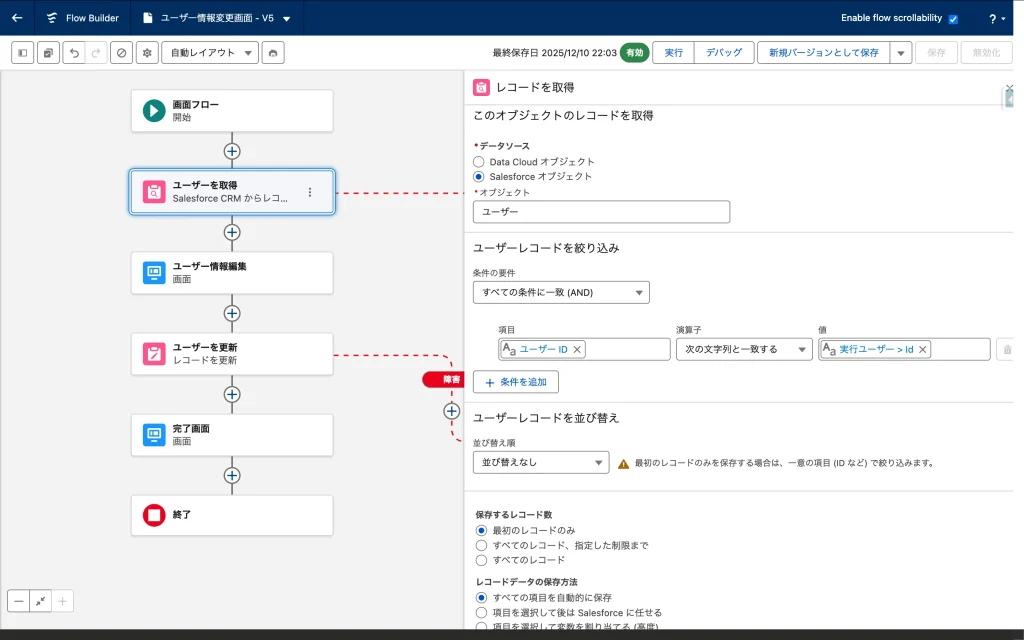Toggle the Enable flow scrollability checkbox

953,19
